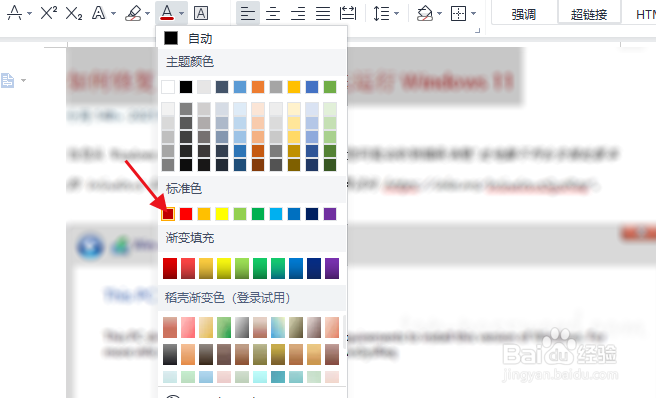
Task: Open strikethrough options dropdown arrow
Action: (29, 14)
